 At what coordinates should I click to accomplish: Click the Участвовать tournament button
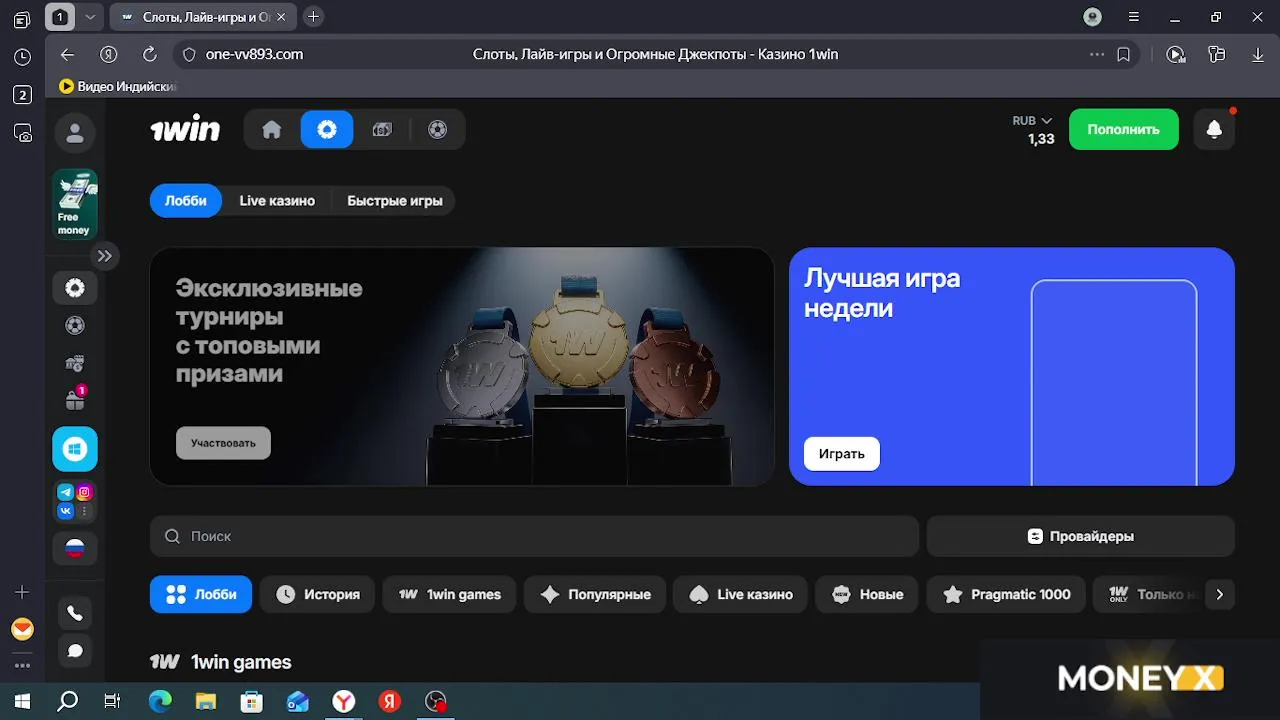coord(223,443)
